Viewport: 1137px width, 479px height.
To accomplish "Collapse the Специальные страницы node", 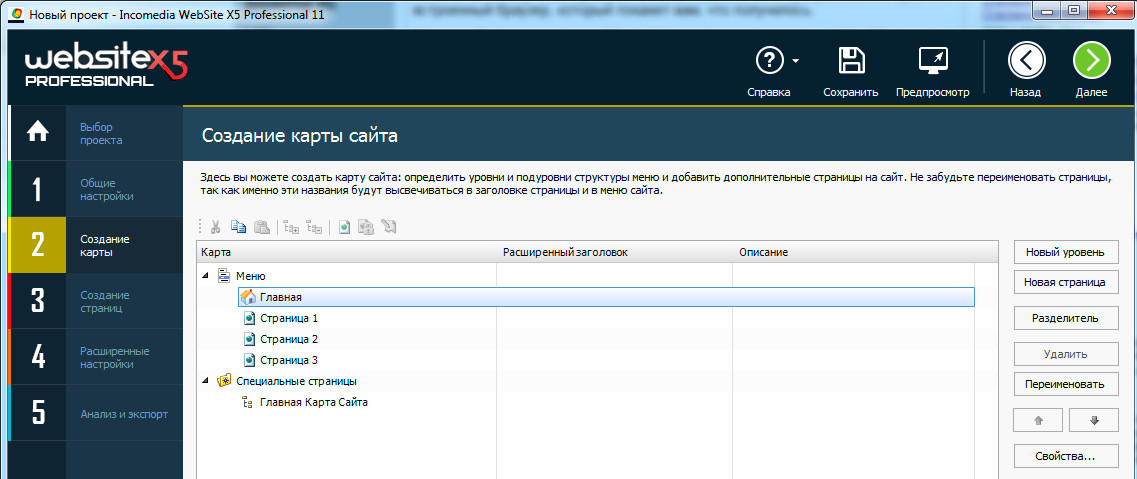I will point(206,380).
